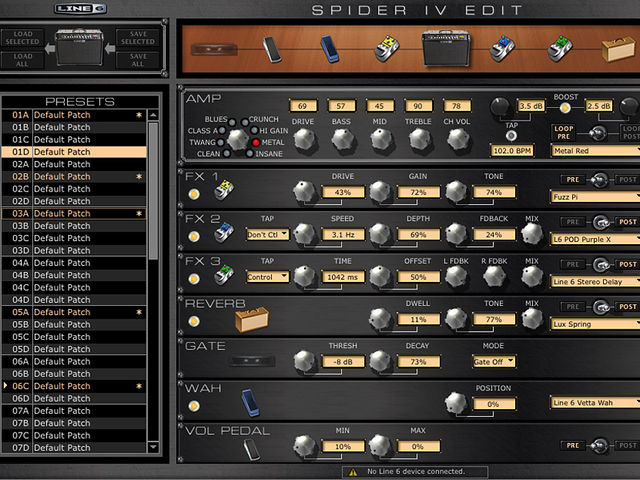Toggle FX 1 on/off LED

pos(194,194)
